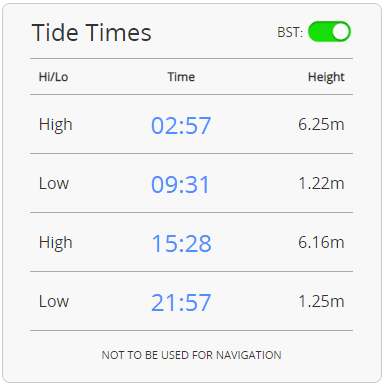Viewport: 385px width, 386px height.
Task: Select the 21:57 low tide time
Action: click(181, 302)
